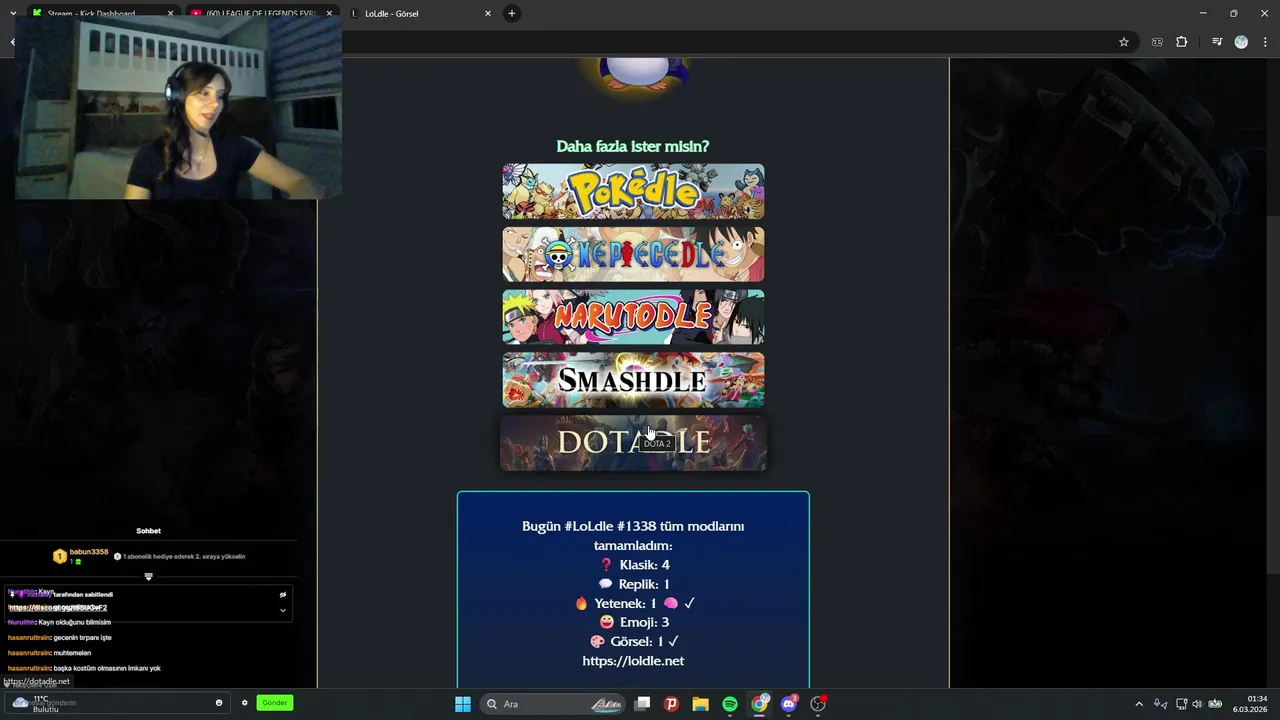
Task: Open the Narutodle game banner
Action: pyautogui.click(x=633, y=317)
